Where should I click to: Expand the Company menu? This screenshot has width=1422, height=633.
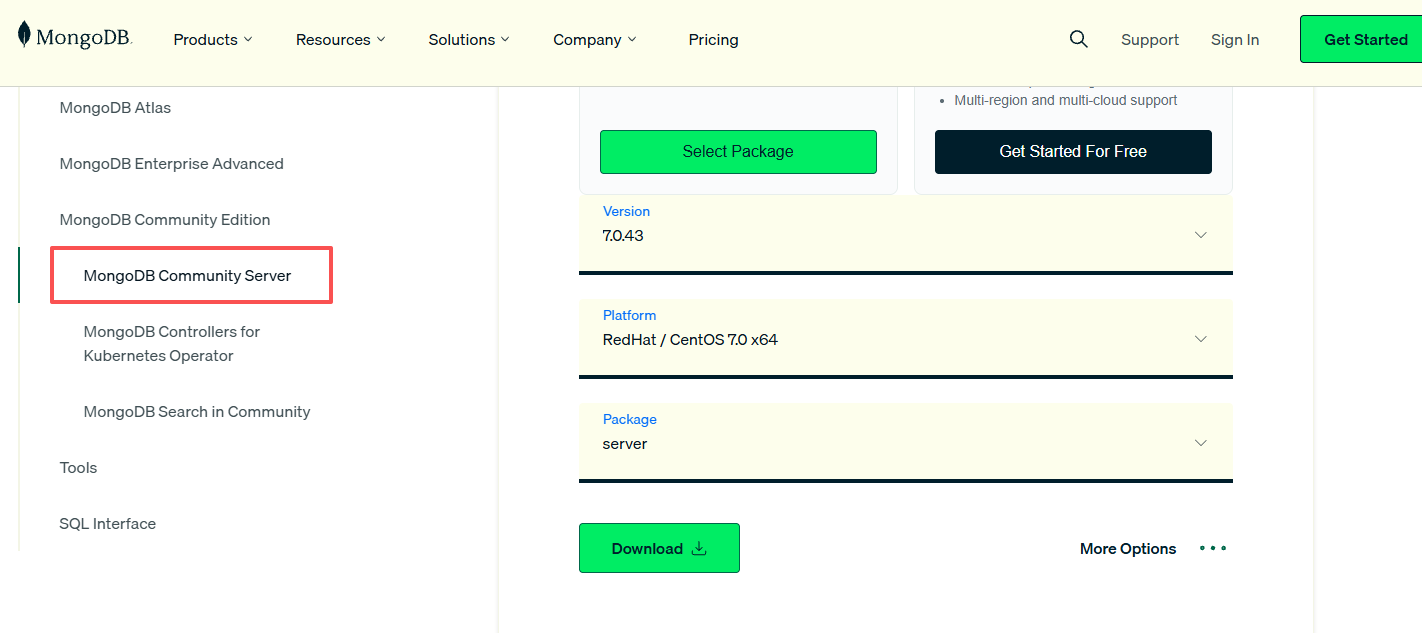594,40
